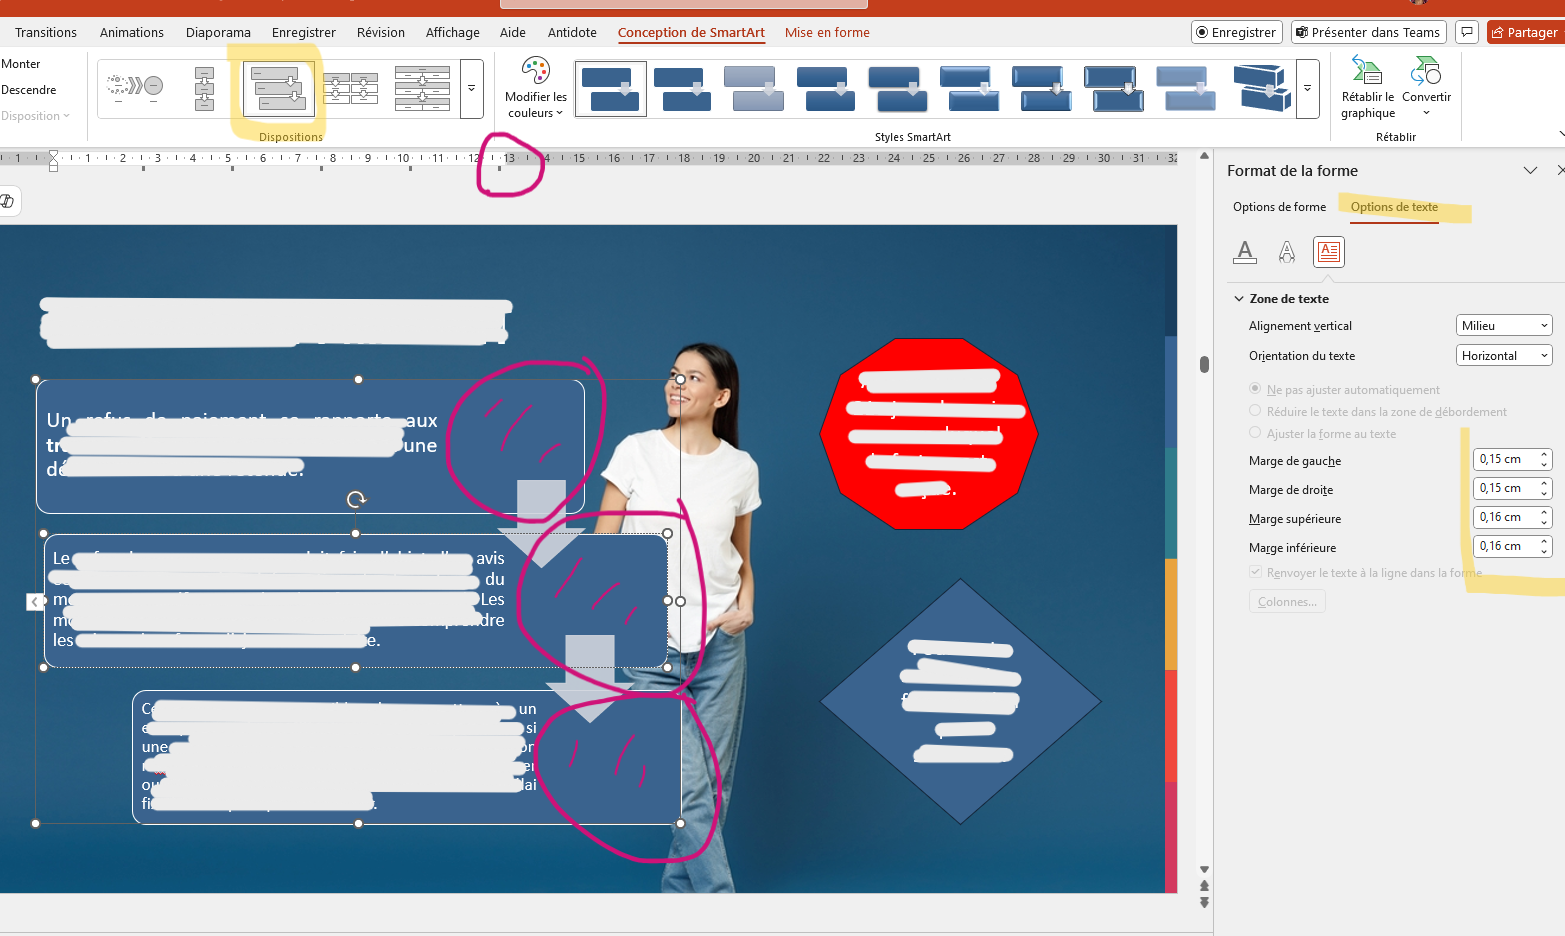Screen dimensions: 1565x936
Task: Click Marge inférieure value field
Action: (1505, 546)
